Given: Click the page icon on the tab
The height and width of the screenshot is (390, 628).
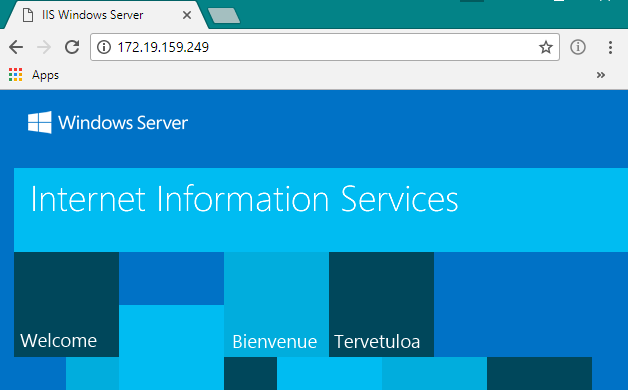Looking at the screenshot, I should 28,15.
